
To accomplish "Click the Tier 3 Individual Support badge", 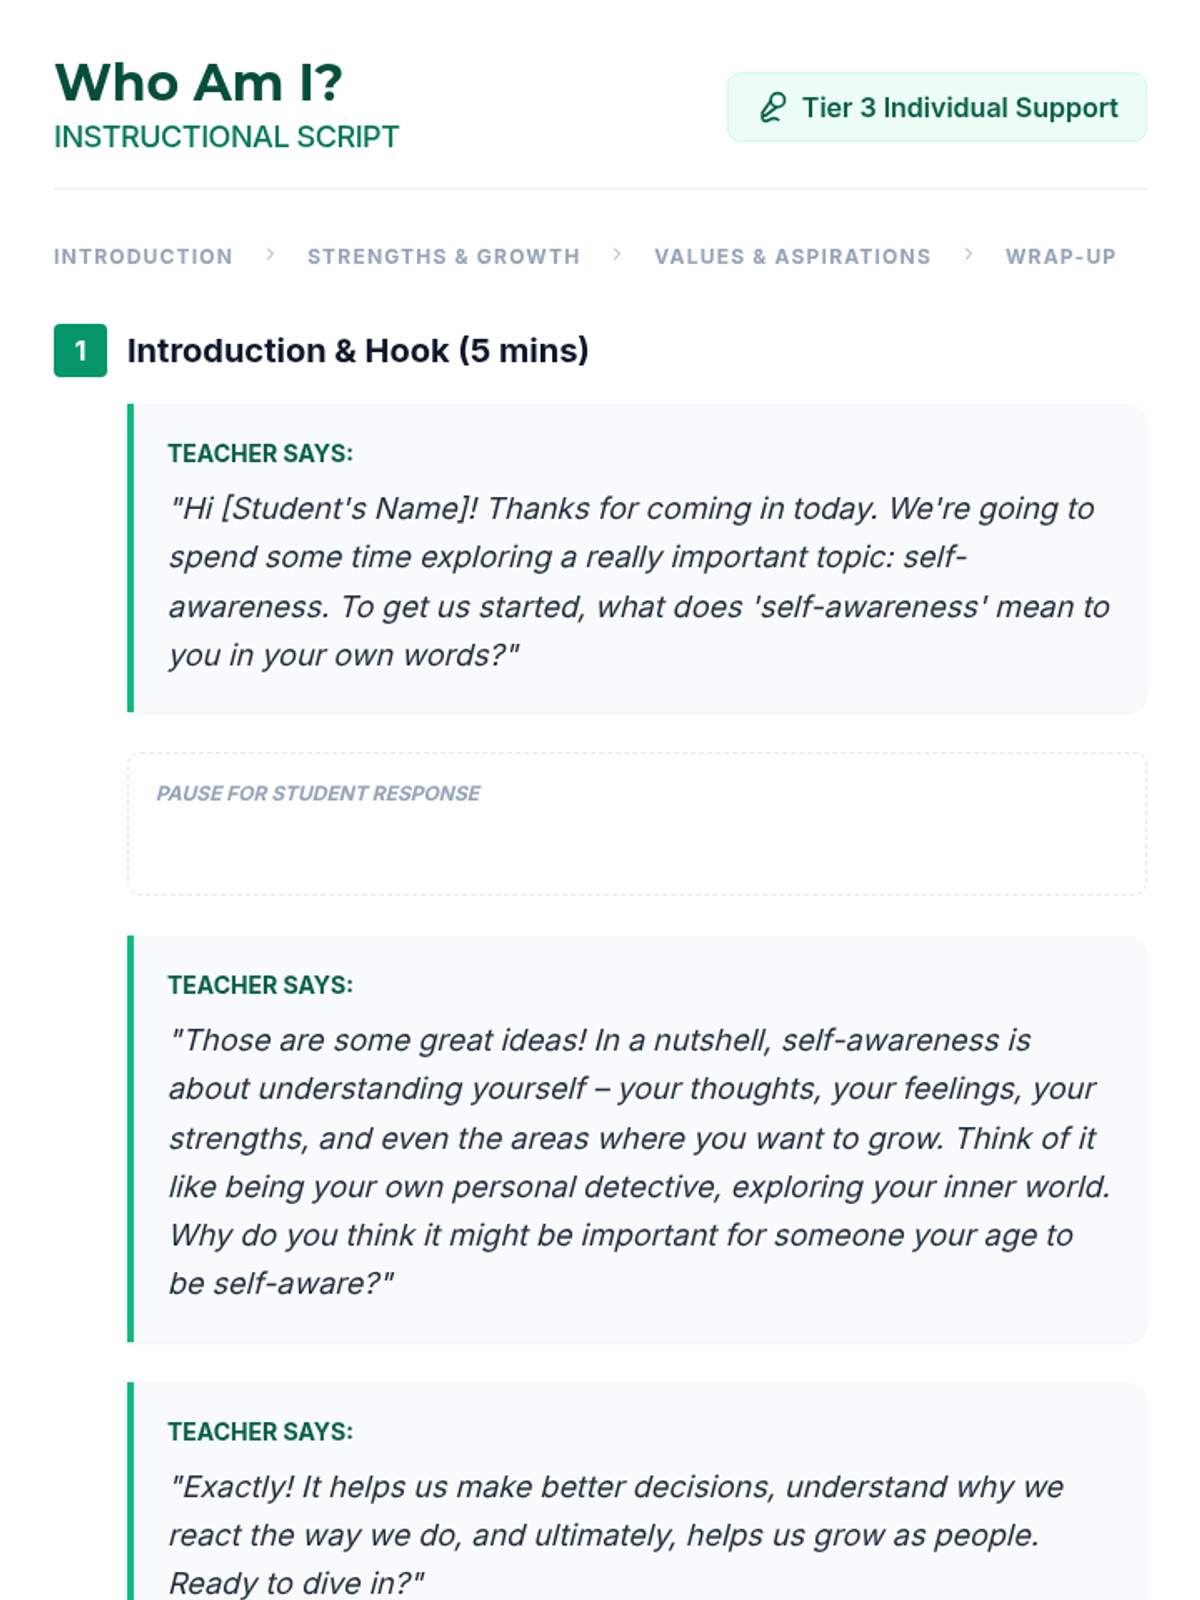I will (x=936, y=108).
